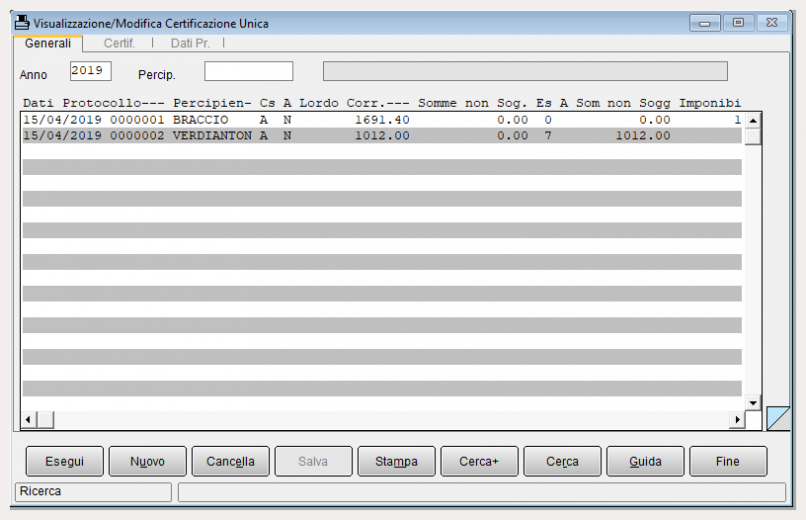
Task: Click the horizontal scrollbar left arrow
Action: click(x=28, y=420)
